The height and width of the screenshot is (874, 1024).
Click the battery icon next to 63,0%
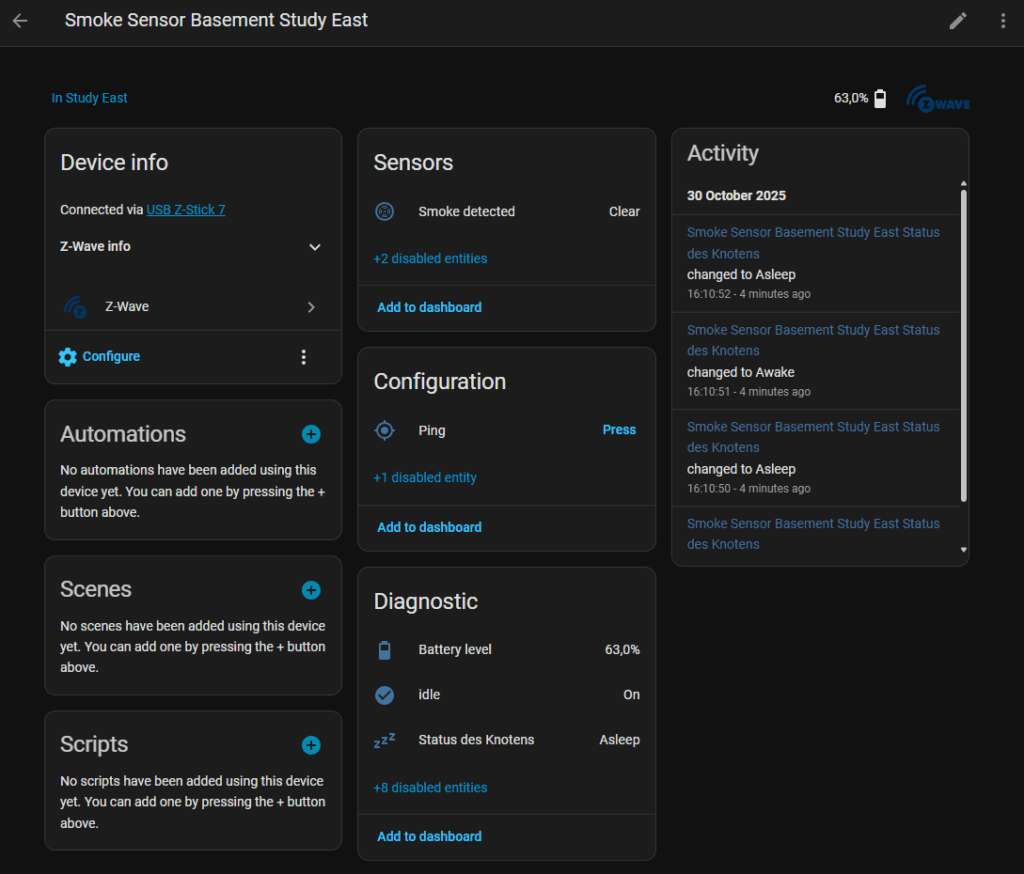(x=880, y=98)
